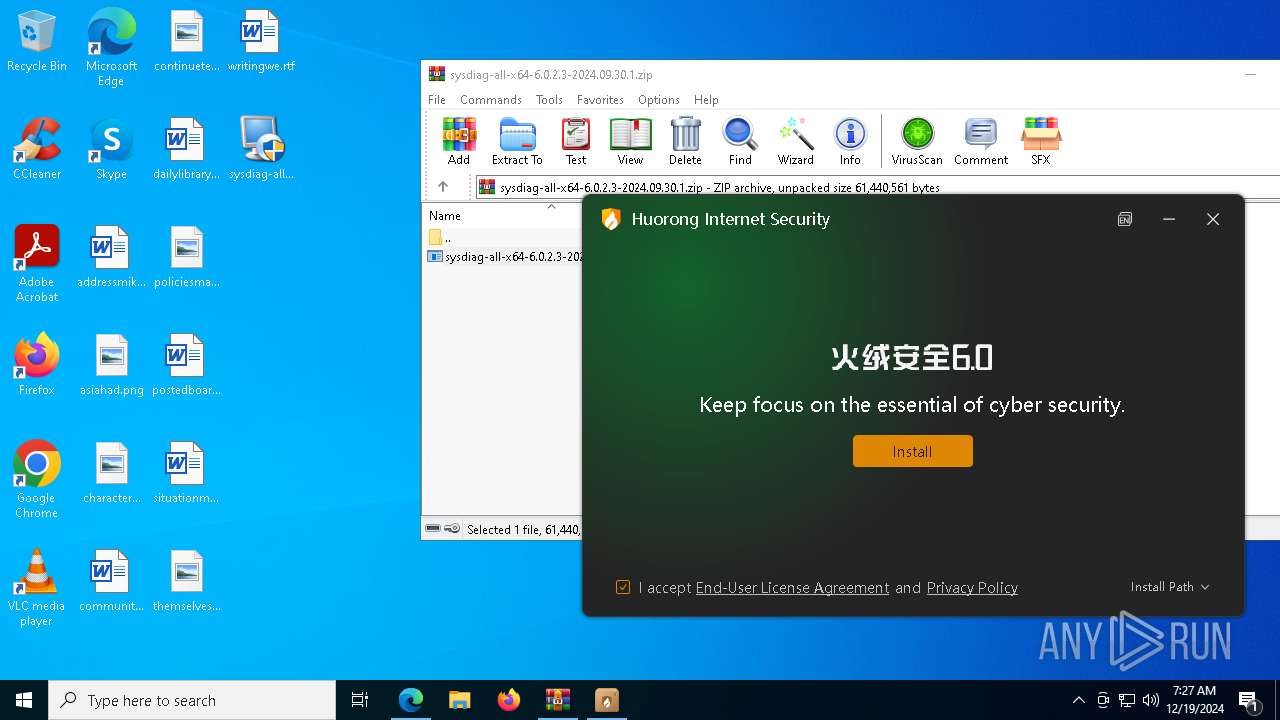This screenshot has height=720, width=1280.
Task: Run VirusScan from WinRAR toolbar
Action: [x=917, y=141]
